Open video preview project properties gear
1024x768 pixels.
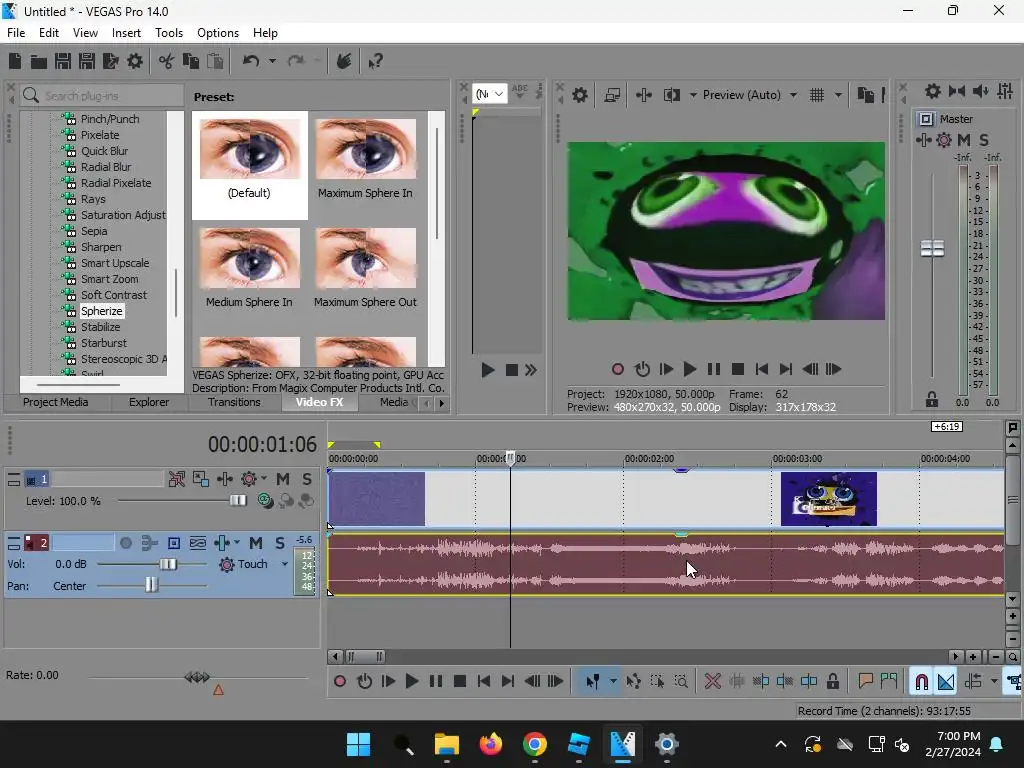[x=580, y=95]
